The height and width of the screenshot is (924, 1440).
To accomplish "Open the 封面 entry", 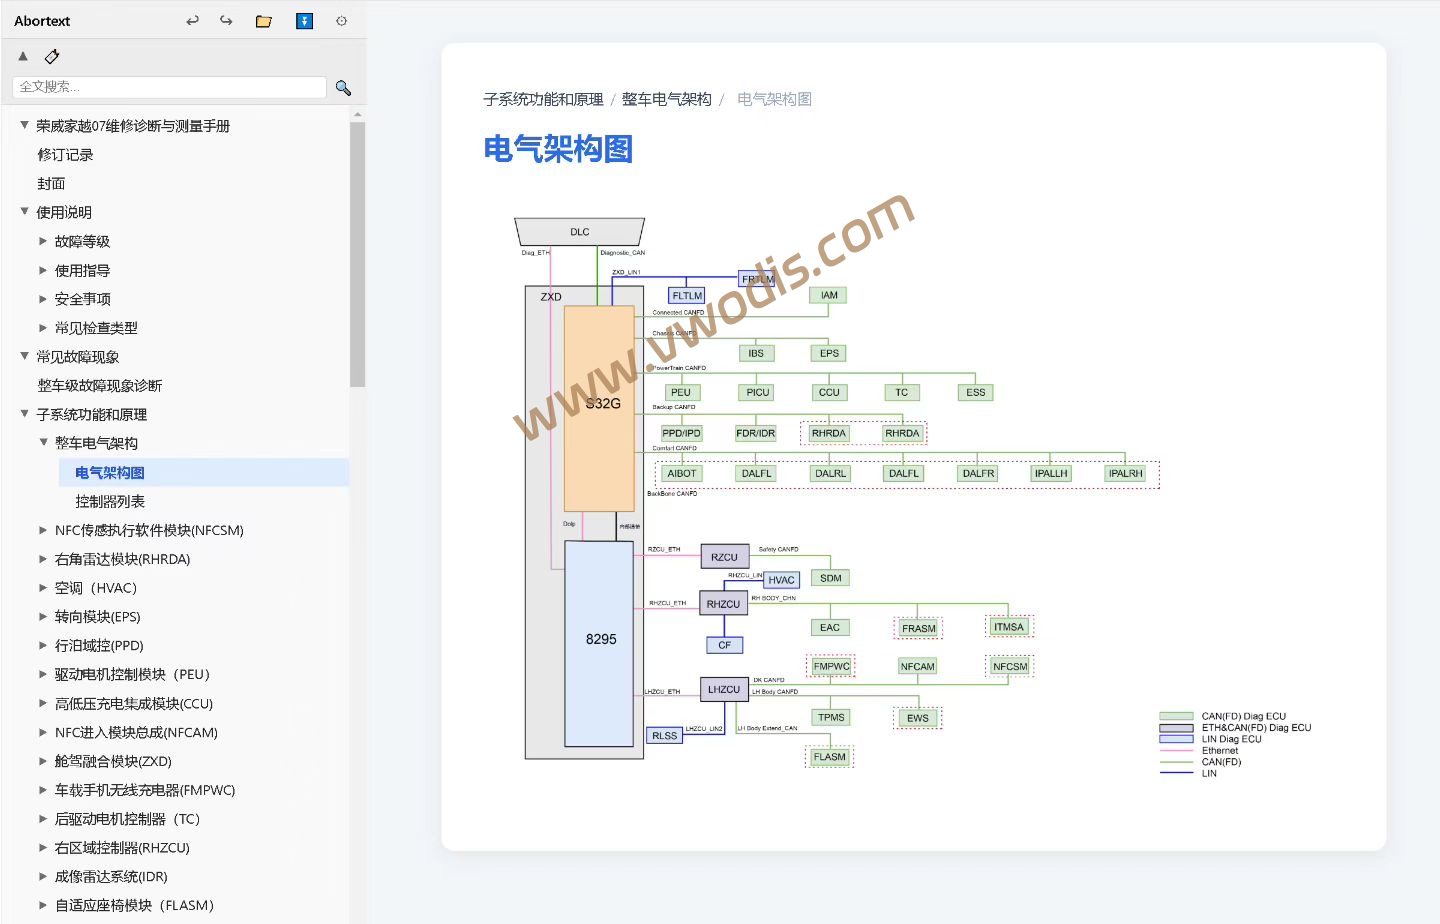I will tap(51, 184).
